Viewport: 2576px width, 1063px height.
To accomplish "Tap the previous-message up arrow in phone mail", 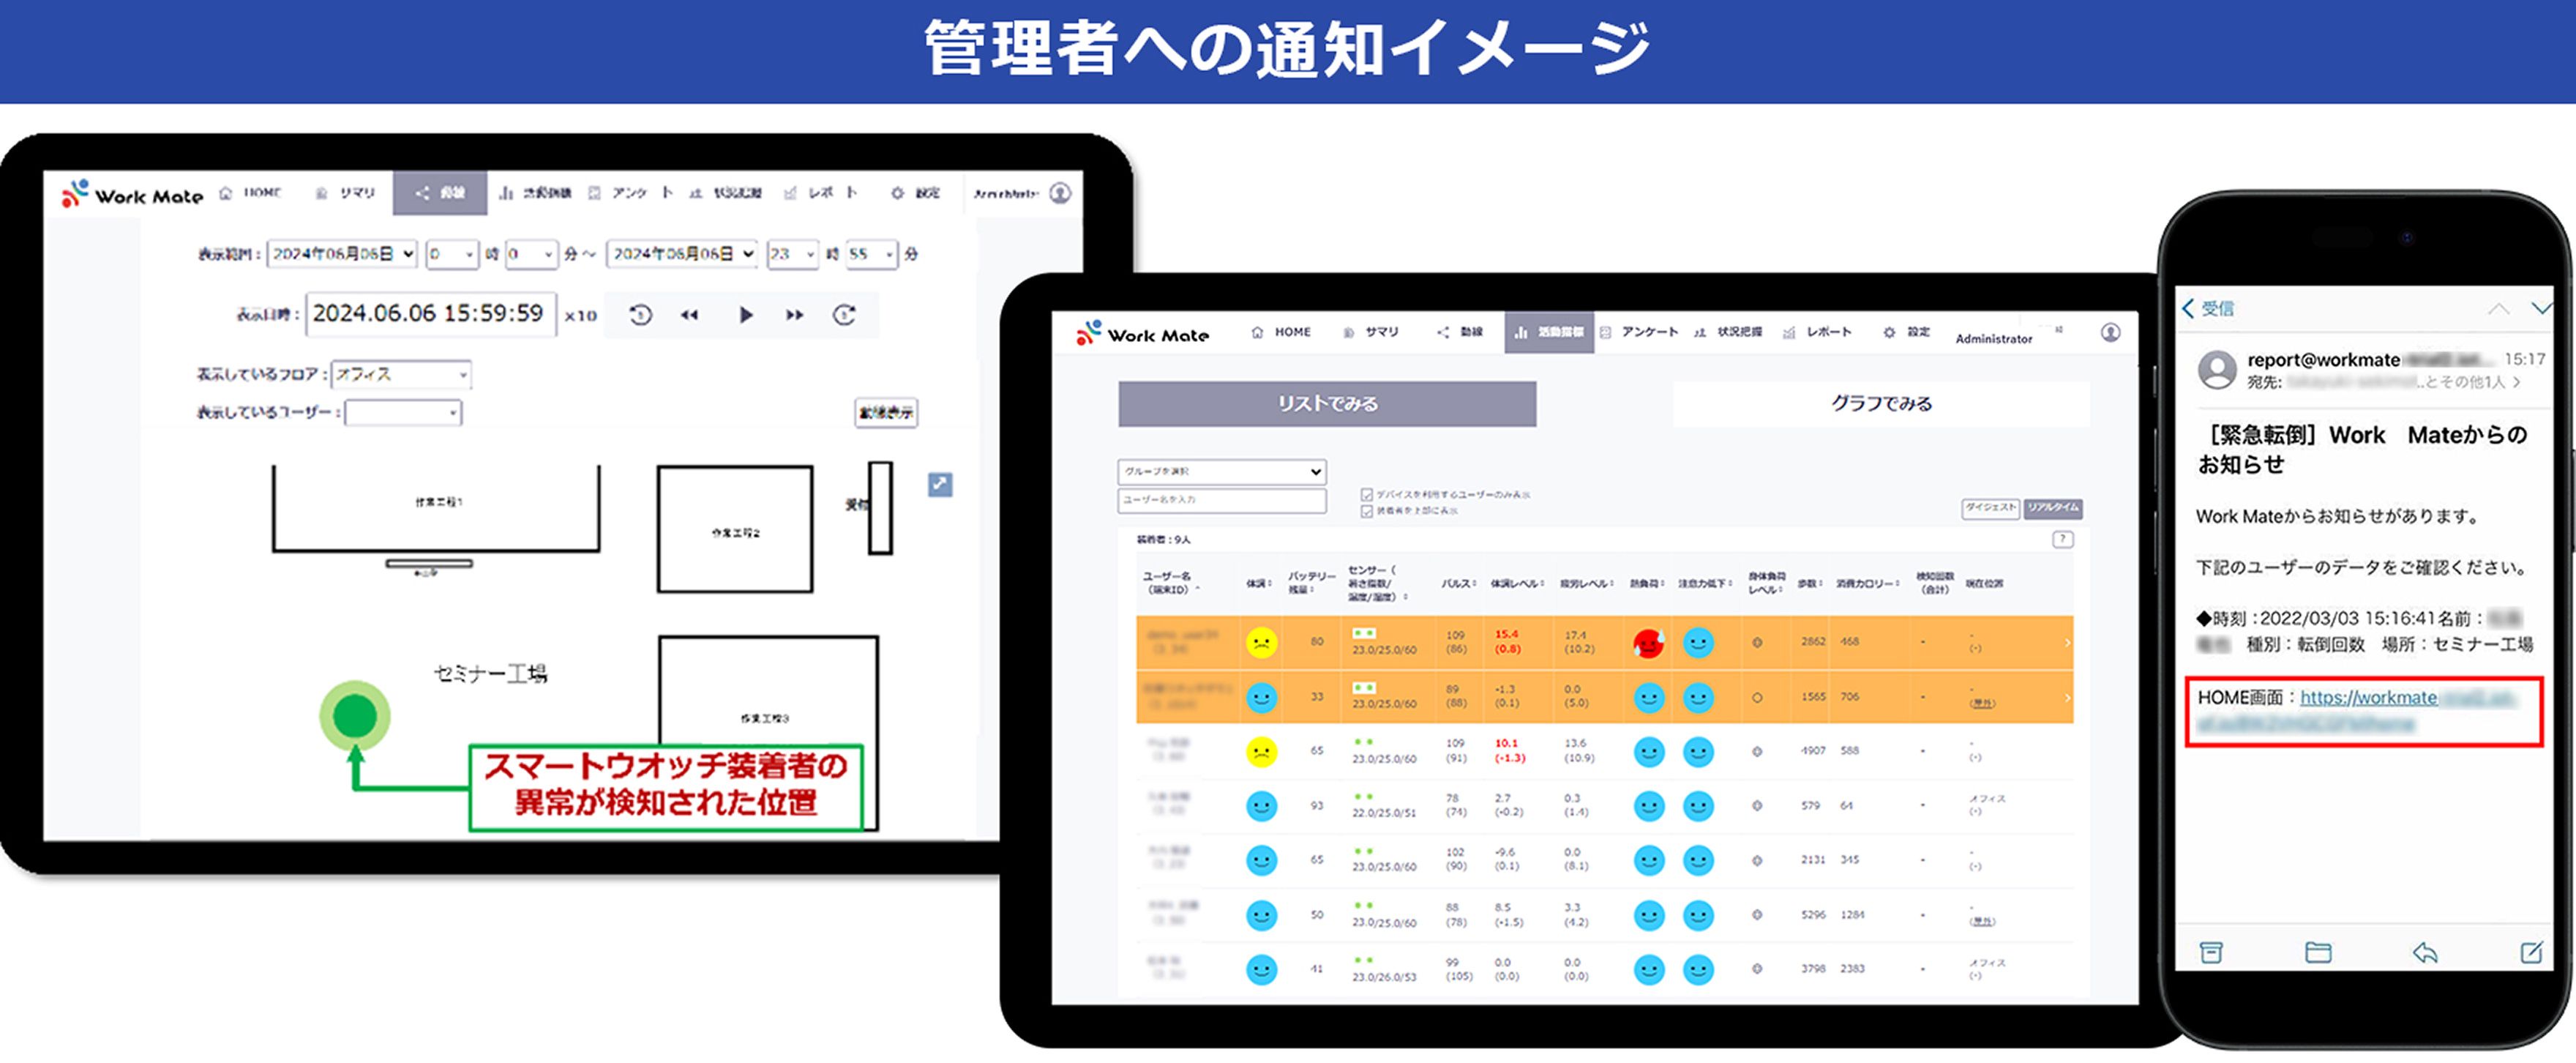I will click(x=2498, y=309).
